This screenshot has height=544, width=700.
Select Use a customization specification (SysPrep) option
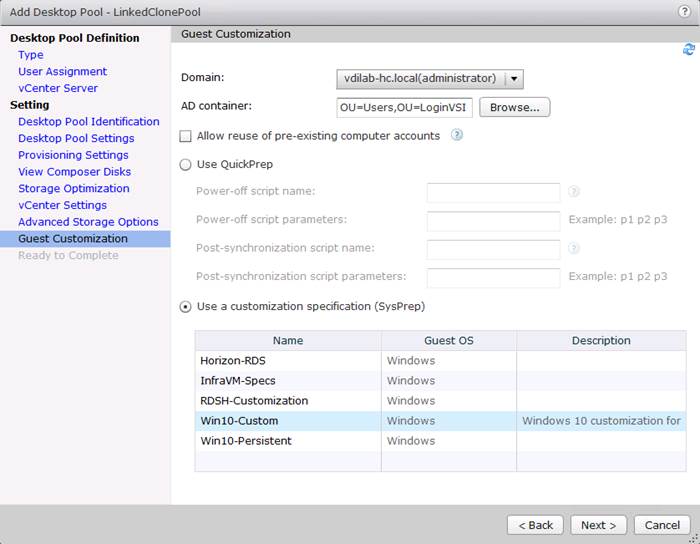(x=185, y=307)
